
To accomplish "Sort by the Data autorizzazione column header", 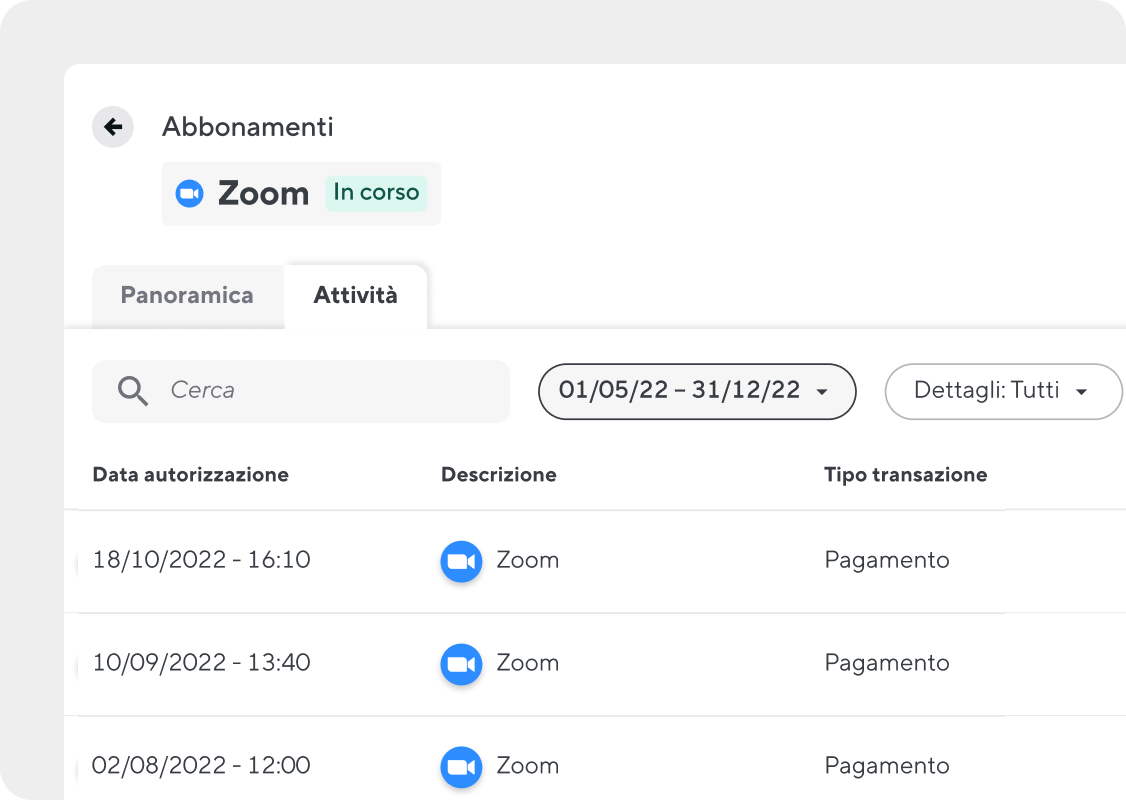I will tap(191, 475).
